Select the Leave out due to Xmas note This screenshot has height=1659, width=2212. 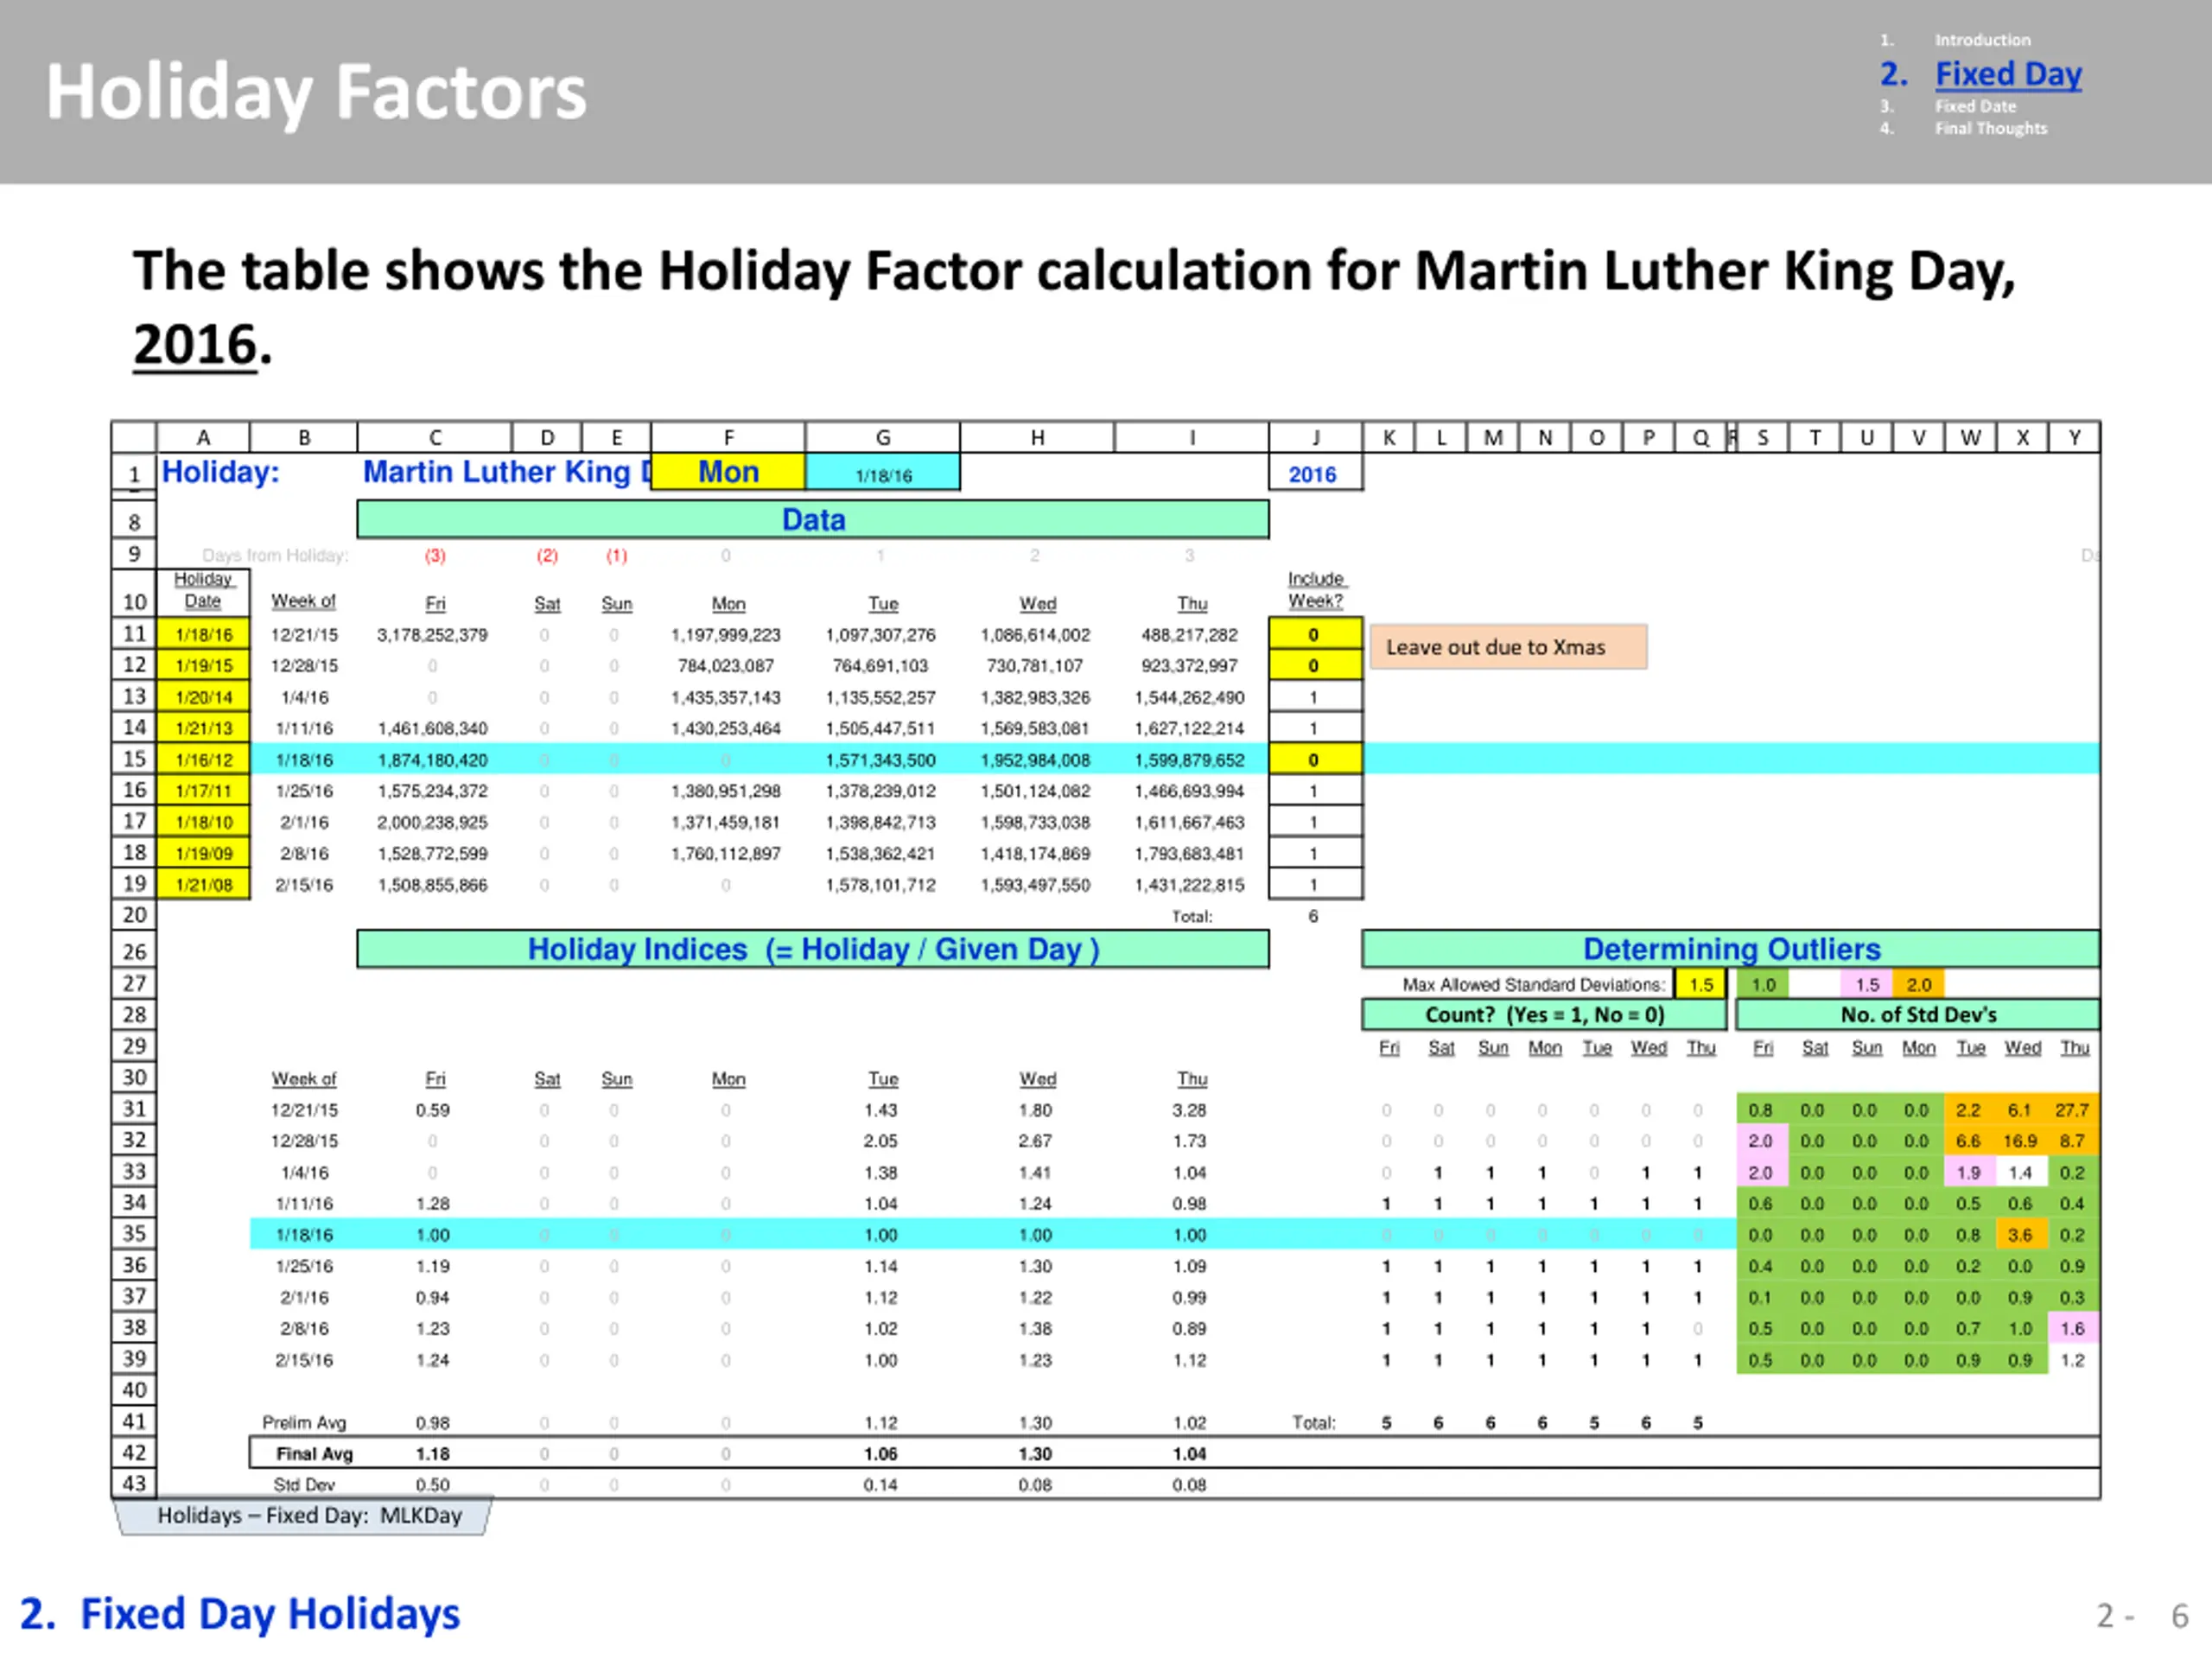[1508, 647]
